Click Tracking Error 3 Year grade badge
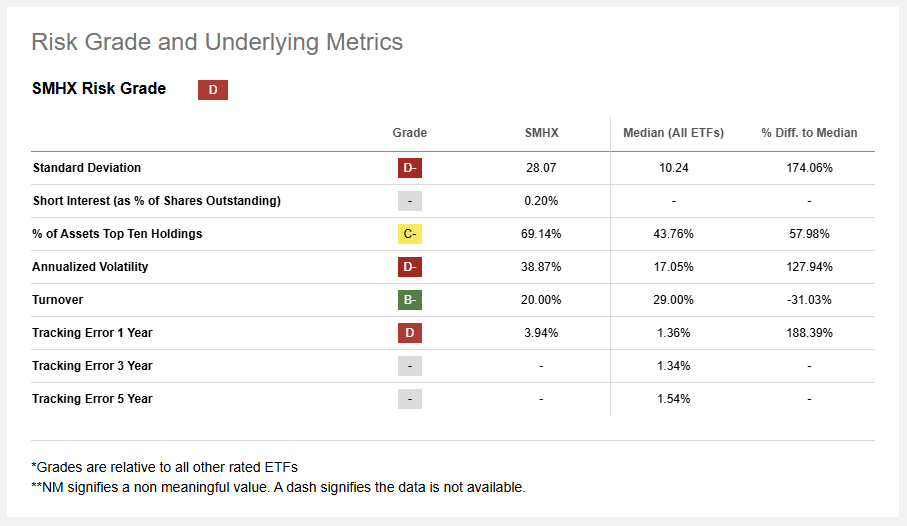This screenshot has width=907, height=526. point(409,366)
